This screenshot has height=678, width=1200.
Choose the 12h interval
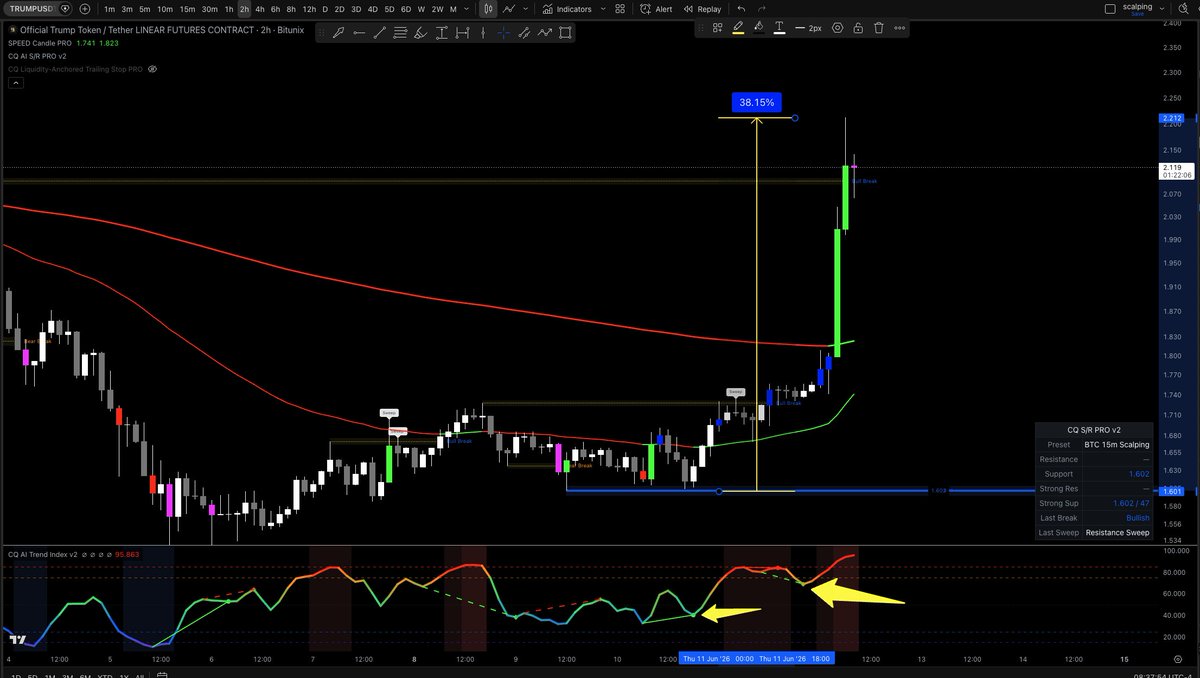tap(309, 9)
